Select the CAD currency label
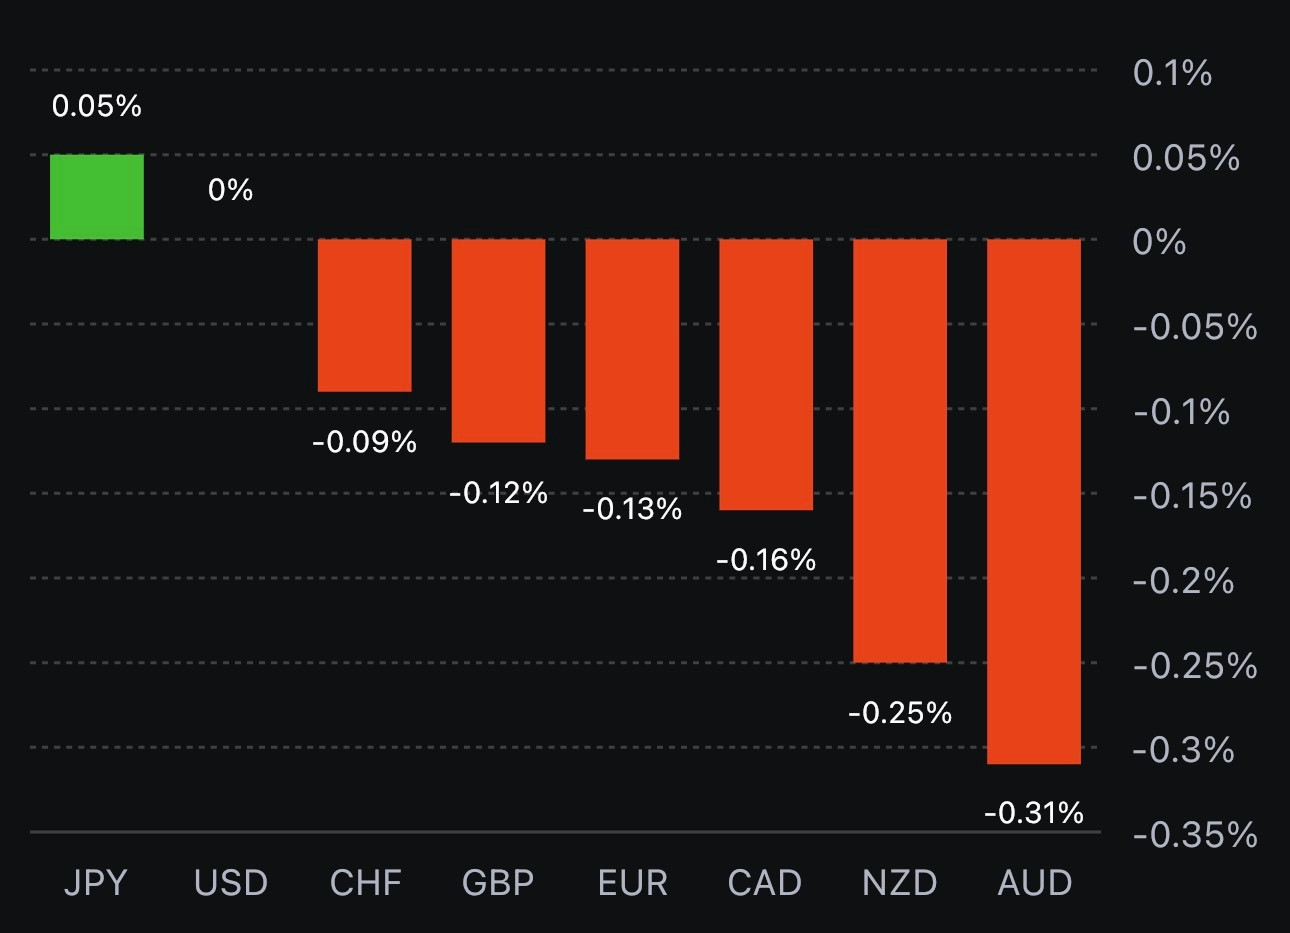This screenshot has width=1290, height=933. tap(765, 883)
